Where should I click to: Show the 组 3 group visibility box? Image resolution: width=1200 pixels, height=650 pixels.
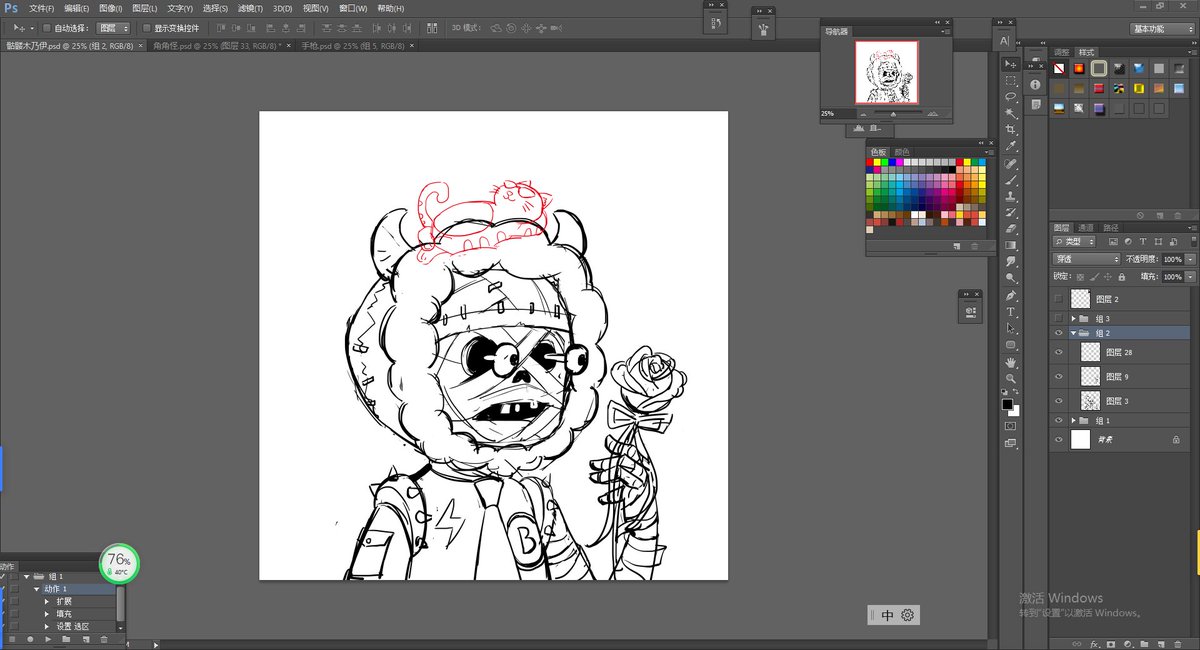click(1059, 318)
